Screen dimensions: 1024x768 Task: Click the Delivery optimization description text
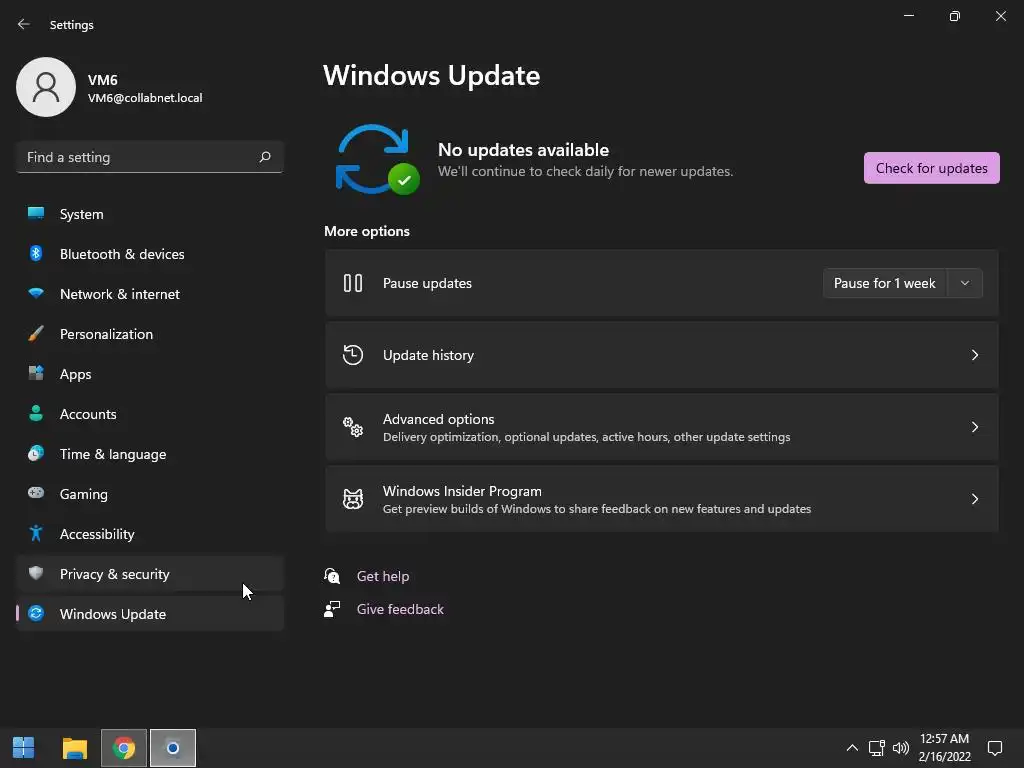click(586, 437)
